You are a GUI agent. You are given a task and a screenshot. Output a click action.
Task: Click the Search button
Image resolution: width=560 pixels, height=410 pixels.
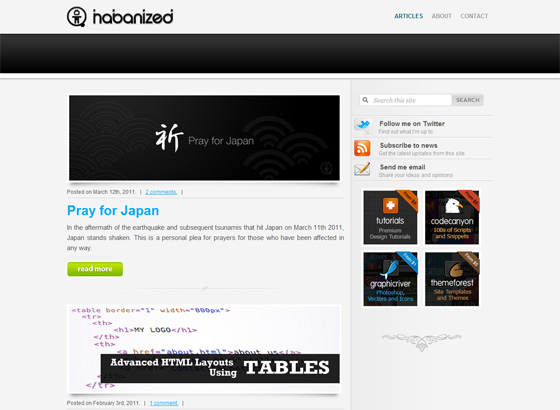click(468, 100)
